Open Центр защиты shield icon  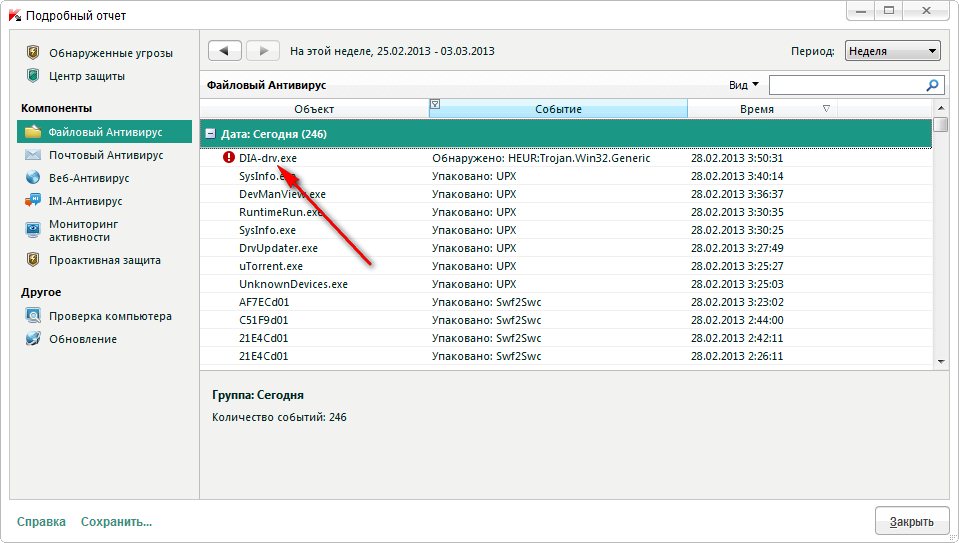click(33, 76)
